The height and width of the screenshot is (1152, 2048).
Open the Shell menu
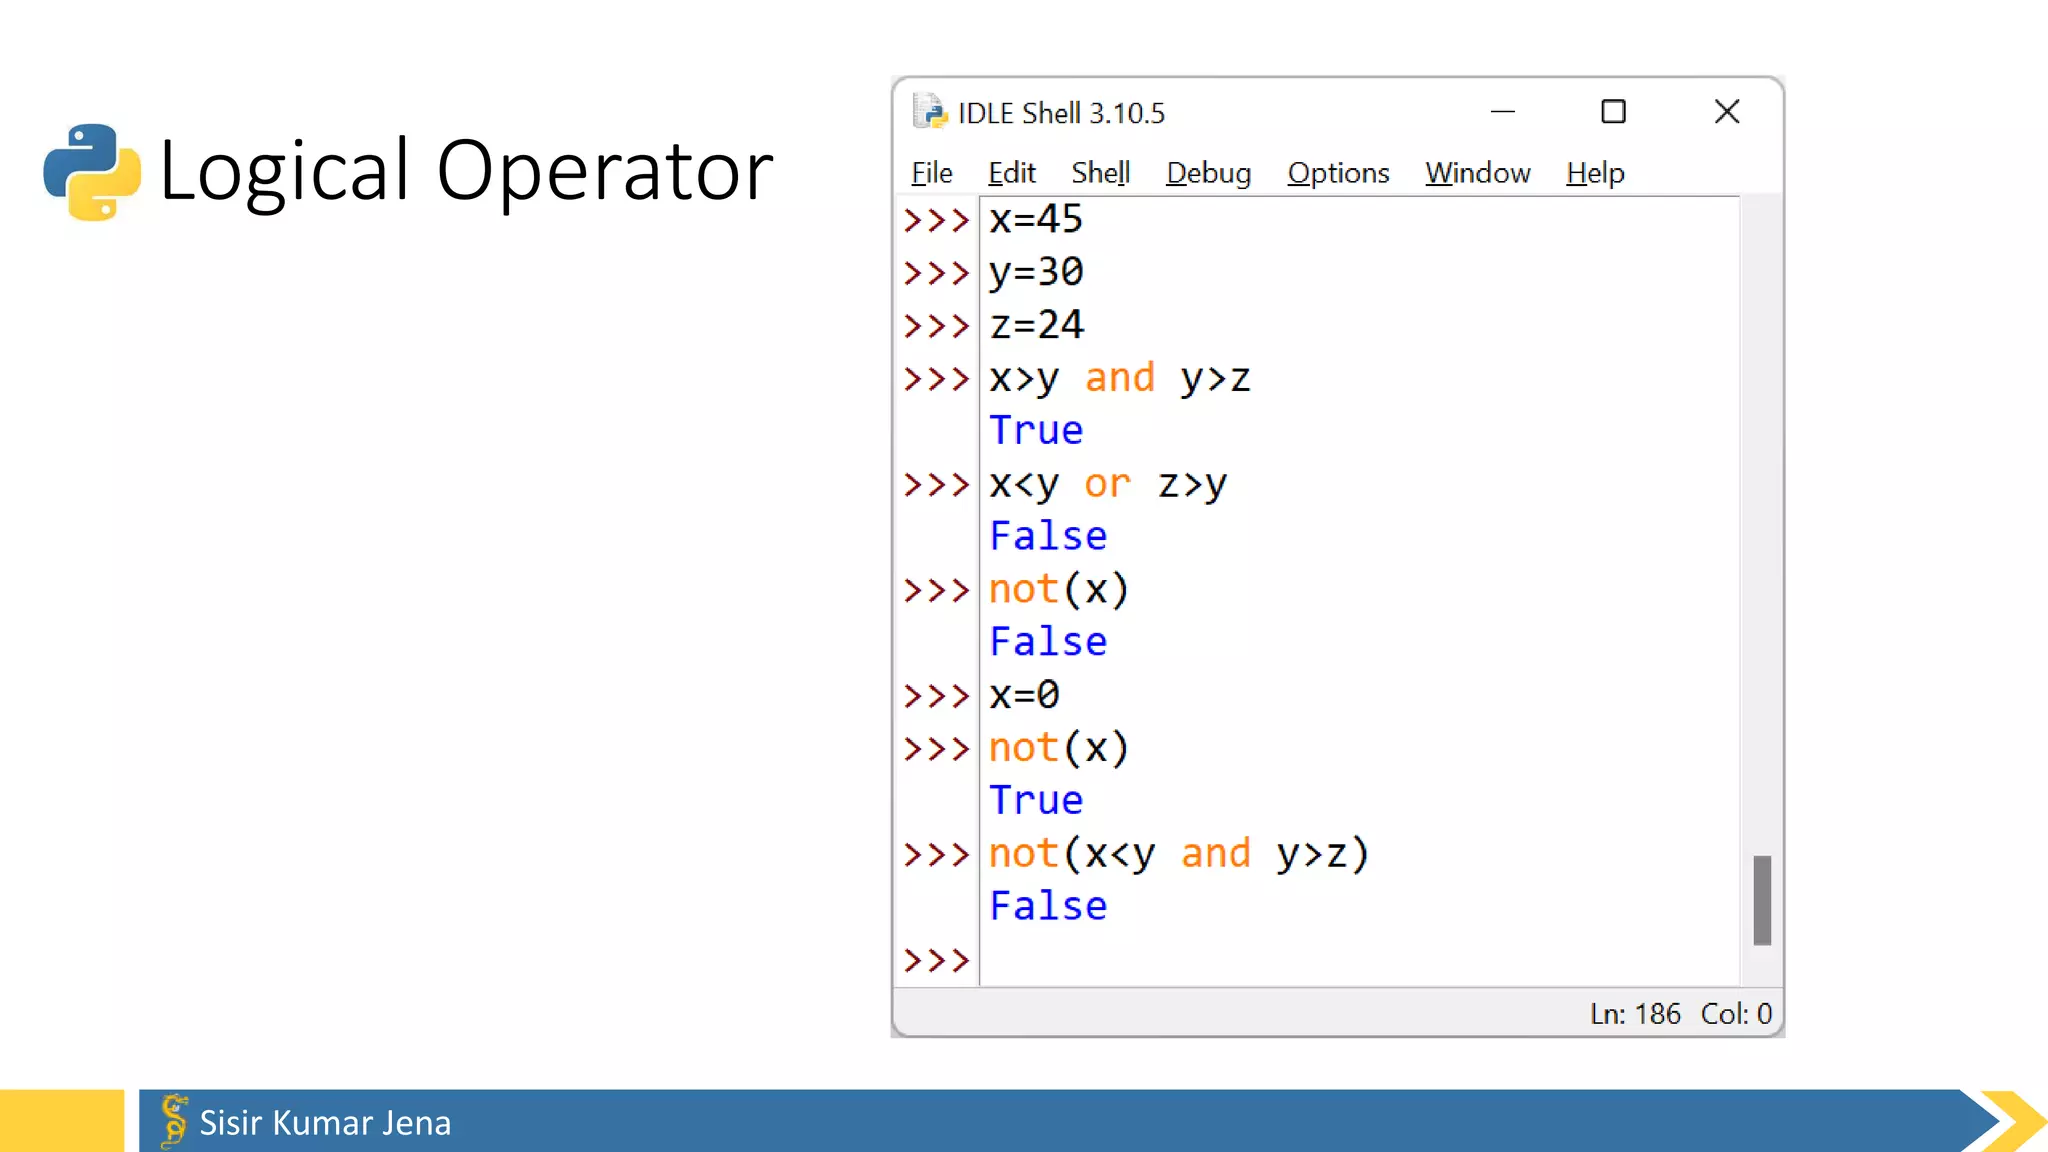click(x=1100, y=173)
